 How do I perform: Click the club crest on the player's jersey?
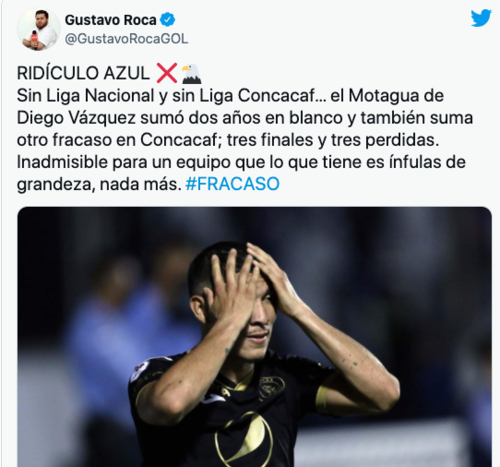tap(272, 386)
